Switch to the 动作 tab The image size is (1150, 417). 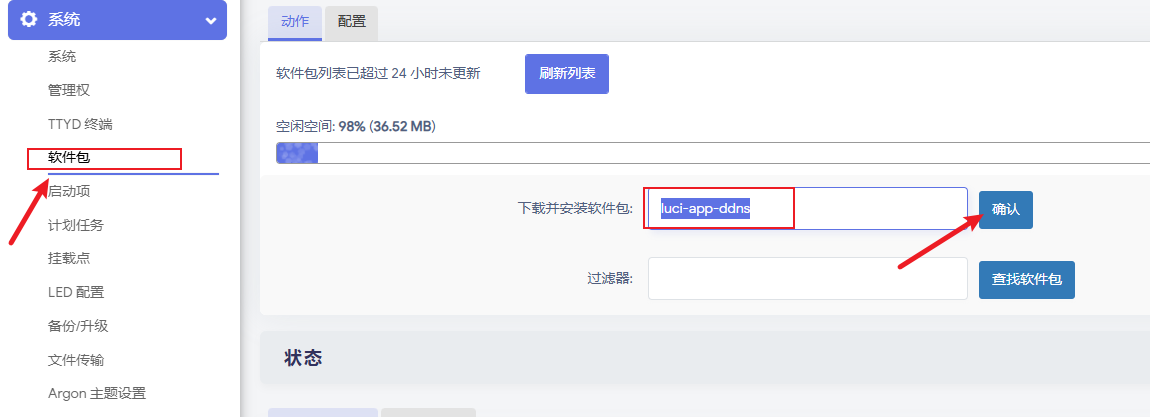point(295,22)
